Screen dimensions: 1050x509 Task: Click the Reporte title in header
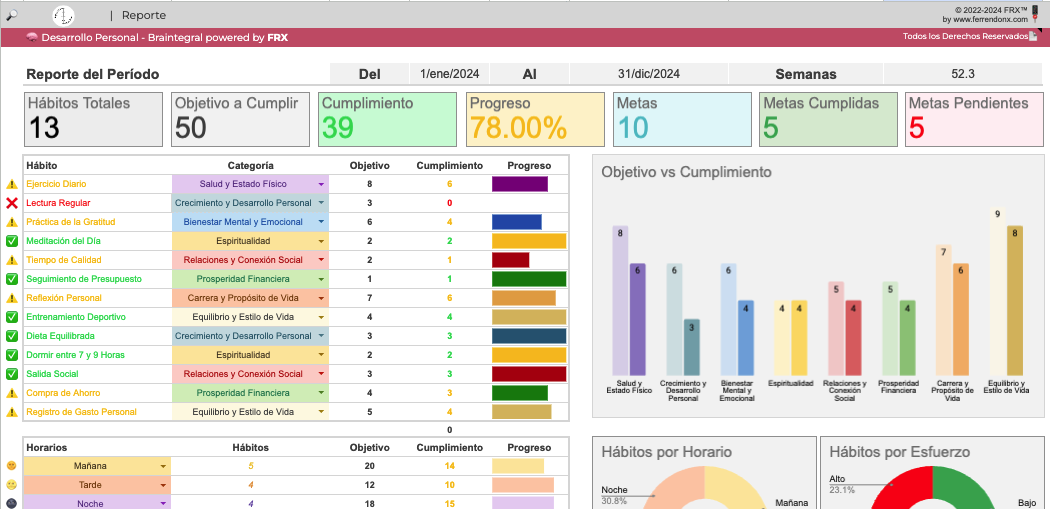click(144, 15)
